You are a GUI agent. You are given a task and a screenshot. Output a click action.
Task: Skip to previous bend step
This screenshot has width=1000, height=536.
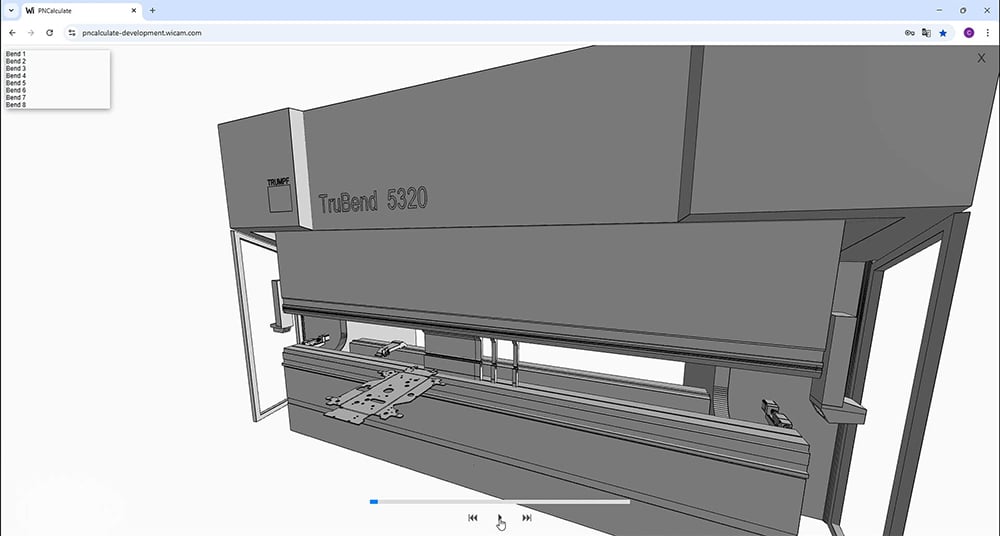point(473,517)
